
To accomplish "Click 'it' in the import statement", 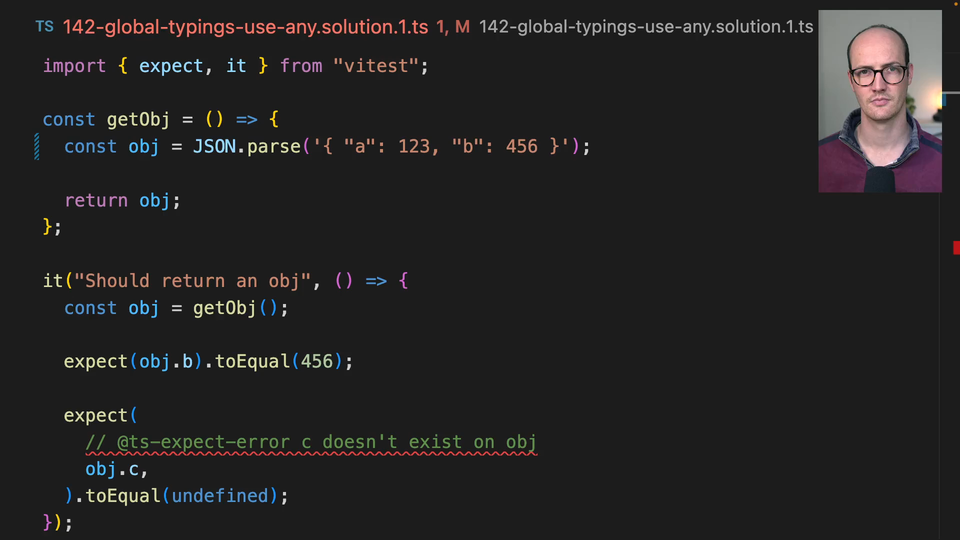I will pos(236,66).
